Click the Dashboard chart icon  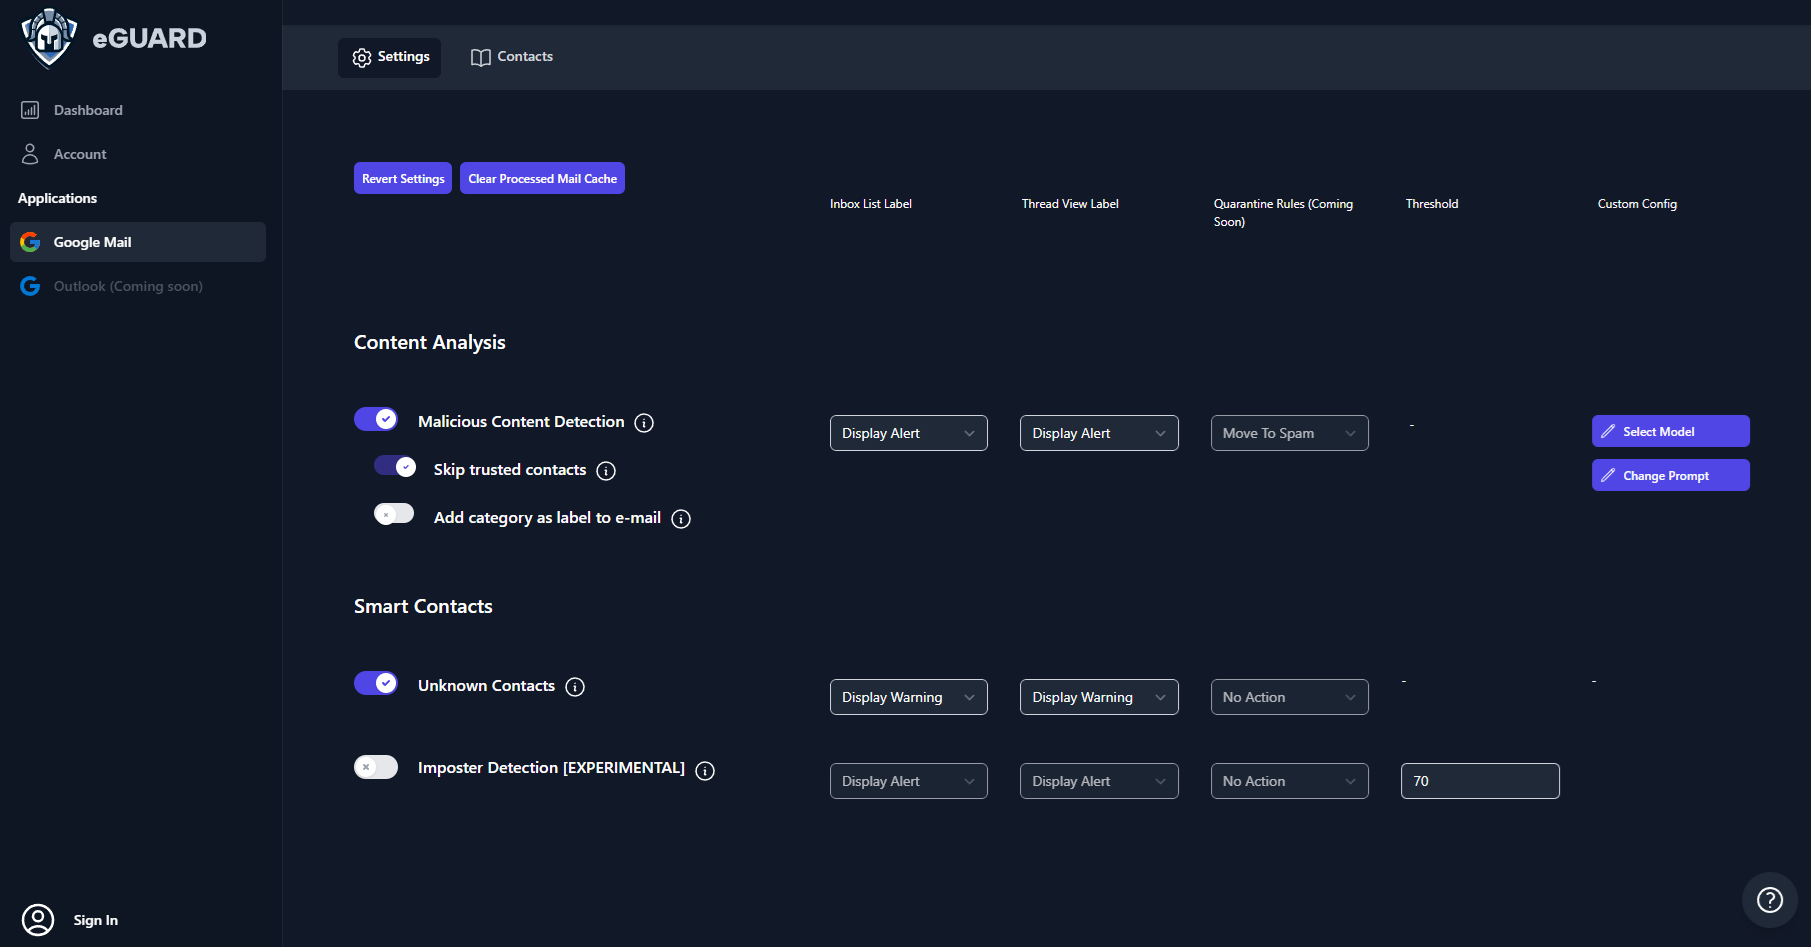[x=30, y=110]
